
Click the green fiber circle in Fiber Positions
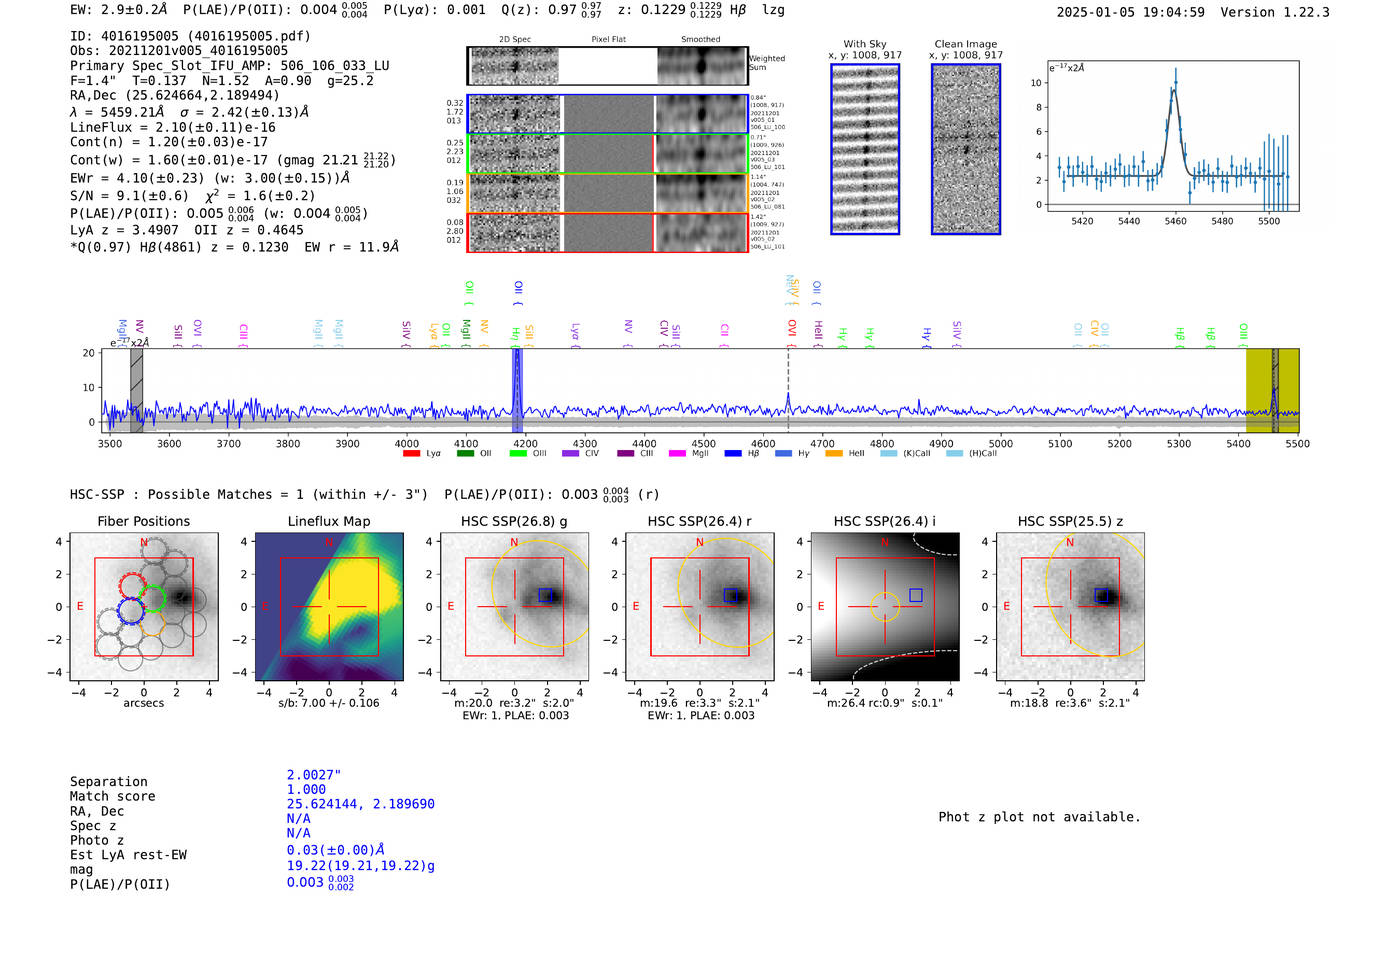tap(153, 599)
